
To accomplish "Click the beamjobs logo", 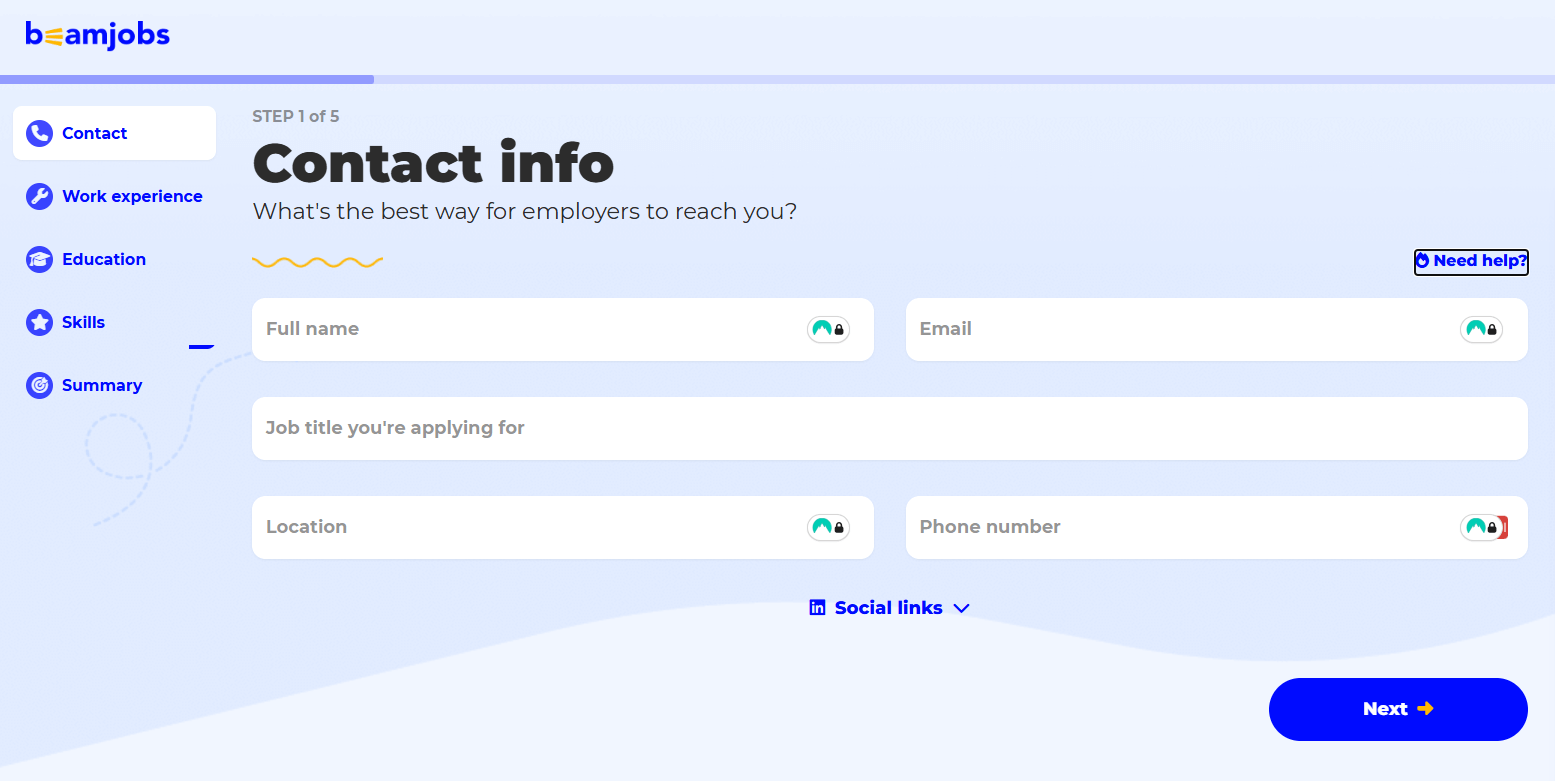I will [97, 35].
